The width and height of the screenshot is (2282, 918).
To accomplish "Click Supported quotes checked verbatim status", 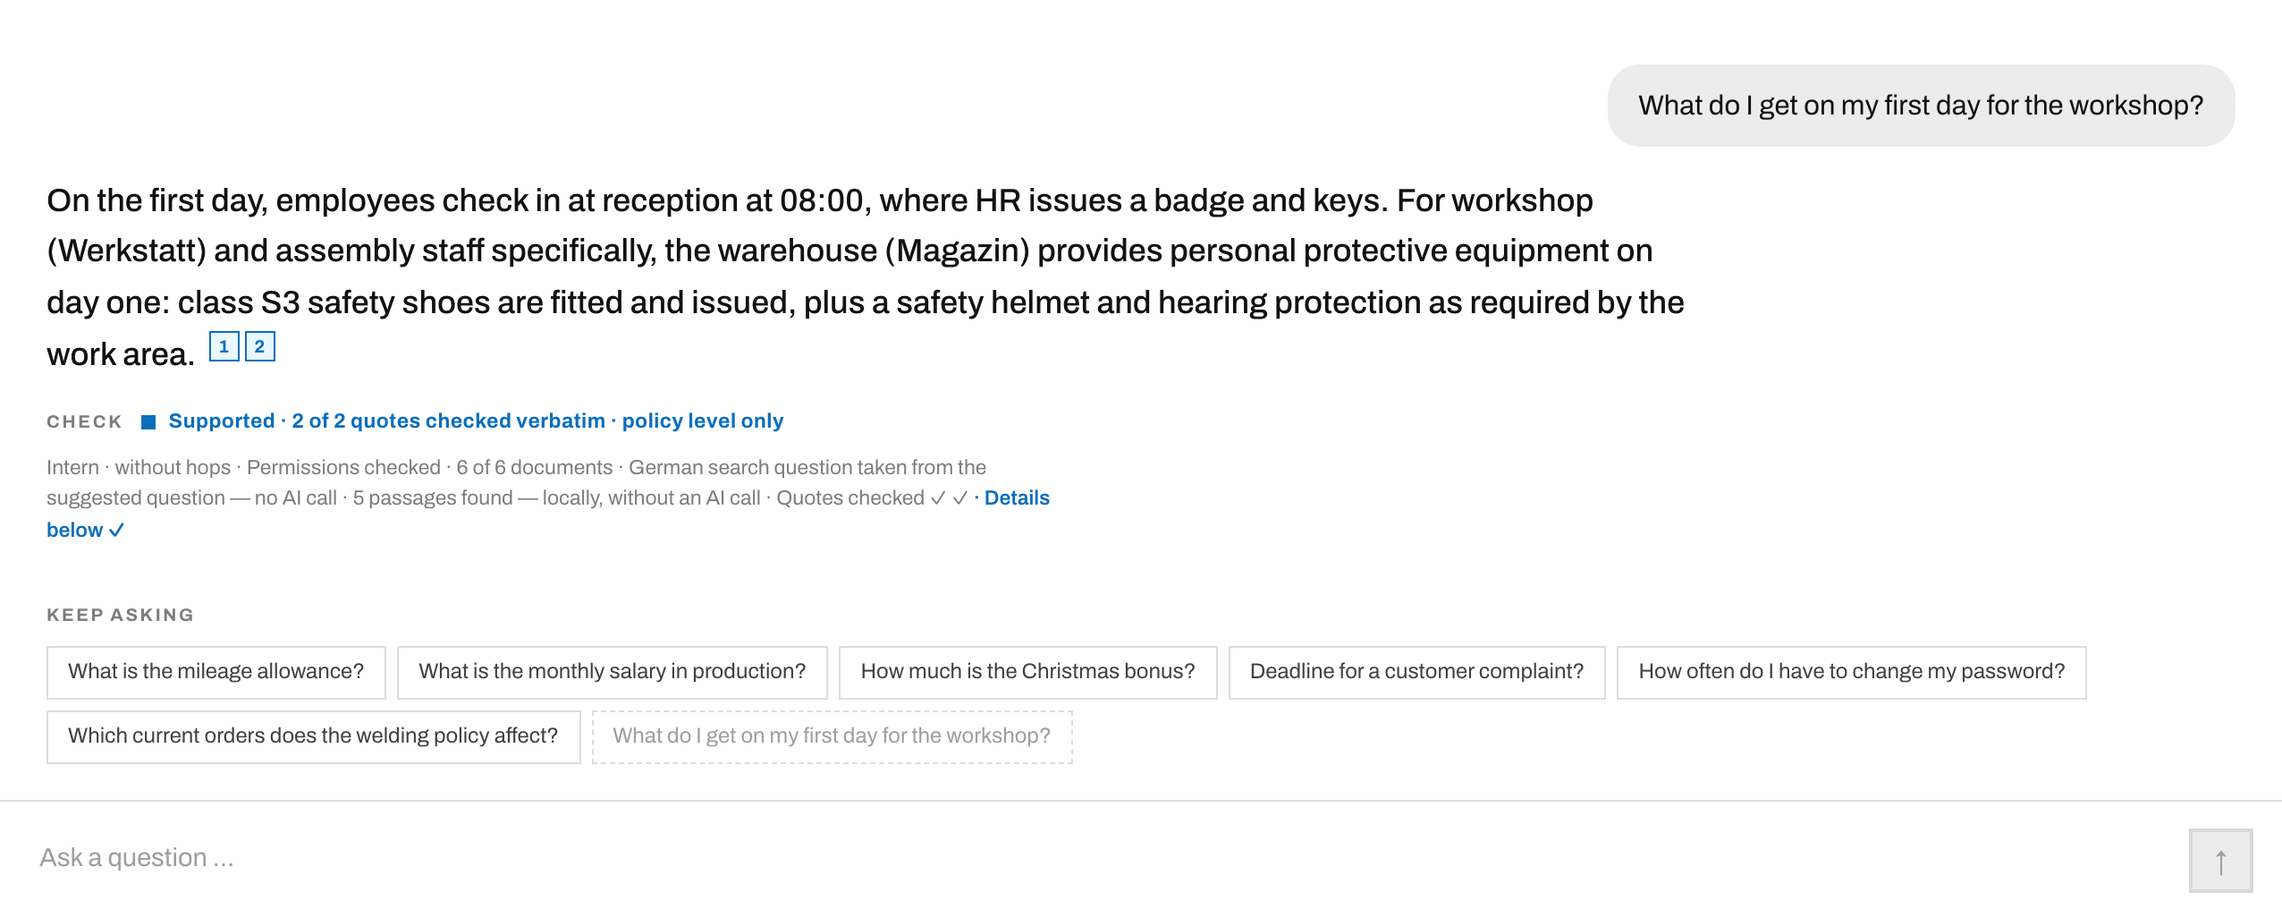I will coord(476,421).
